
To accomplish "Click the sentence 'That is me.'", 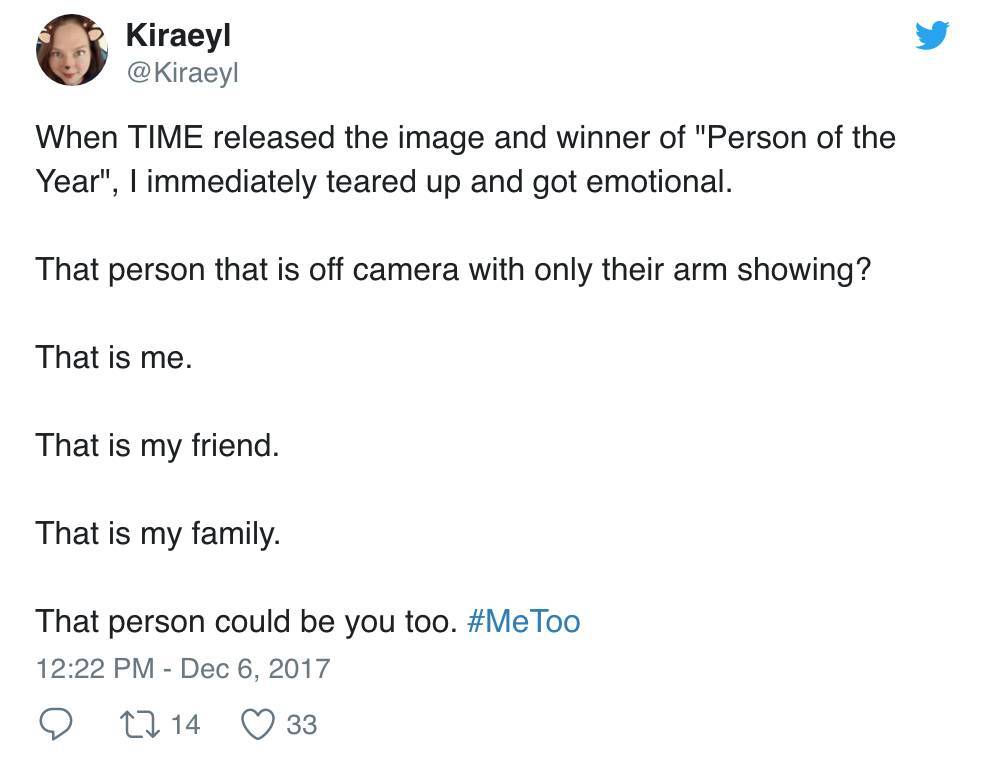I will pyautogui.click(x=113, y=357).
